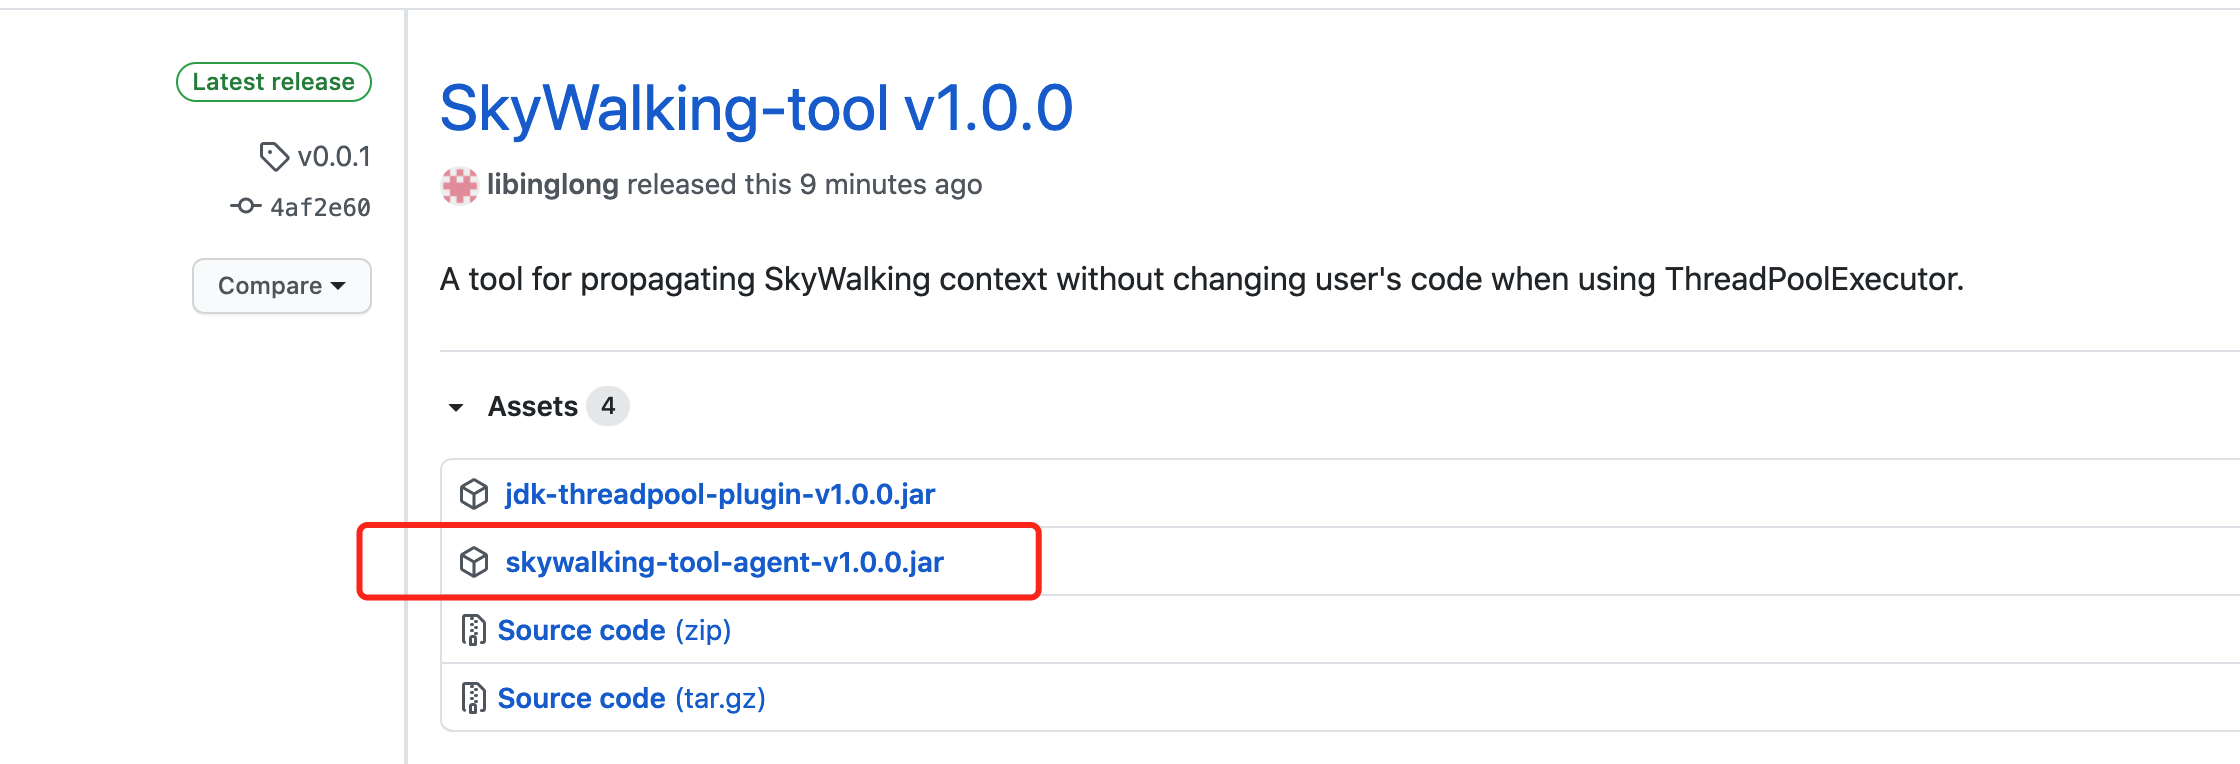Click the Assets heading label
Screen dimensions: 2240x764
[x=533, y=407]
